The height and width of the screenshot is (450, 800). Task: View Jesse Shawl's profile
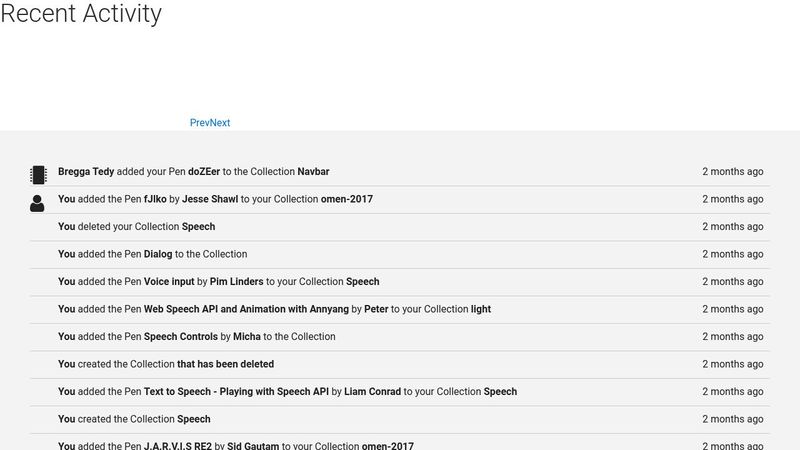coord(210,199)
